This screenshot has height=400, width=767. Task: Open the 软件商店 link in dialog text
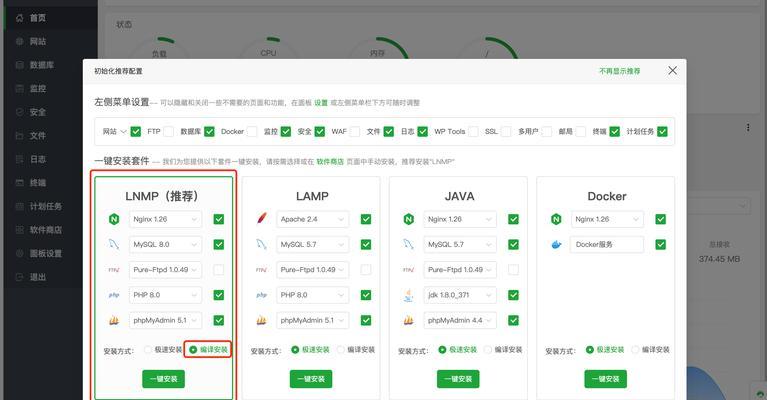(330, 161)
